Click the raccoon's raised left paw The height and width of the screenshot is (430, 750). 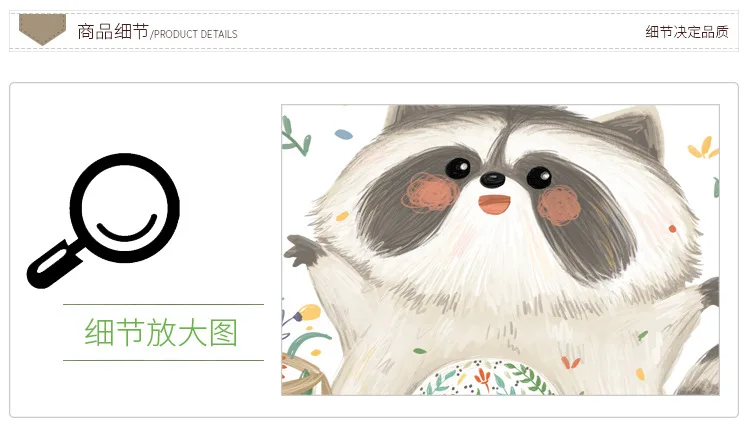coord(301,250)
